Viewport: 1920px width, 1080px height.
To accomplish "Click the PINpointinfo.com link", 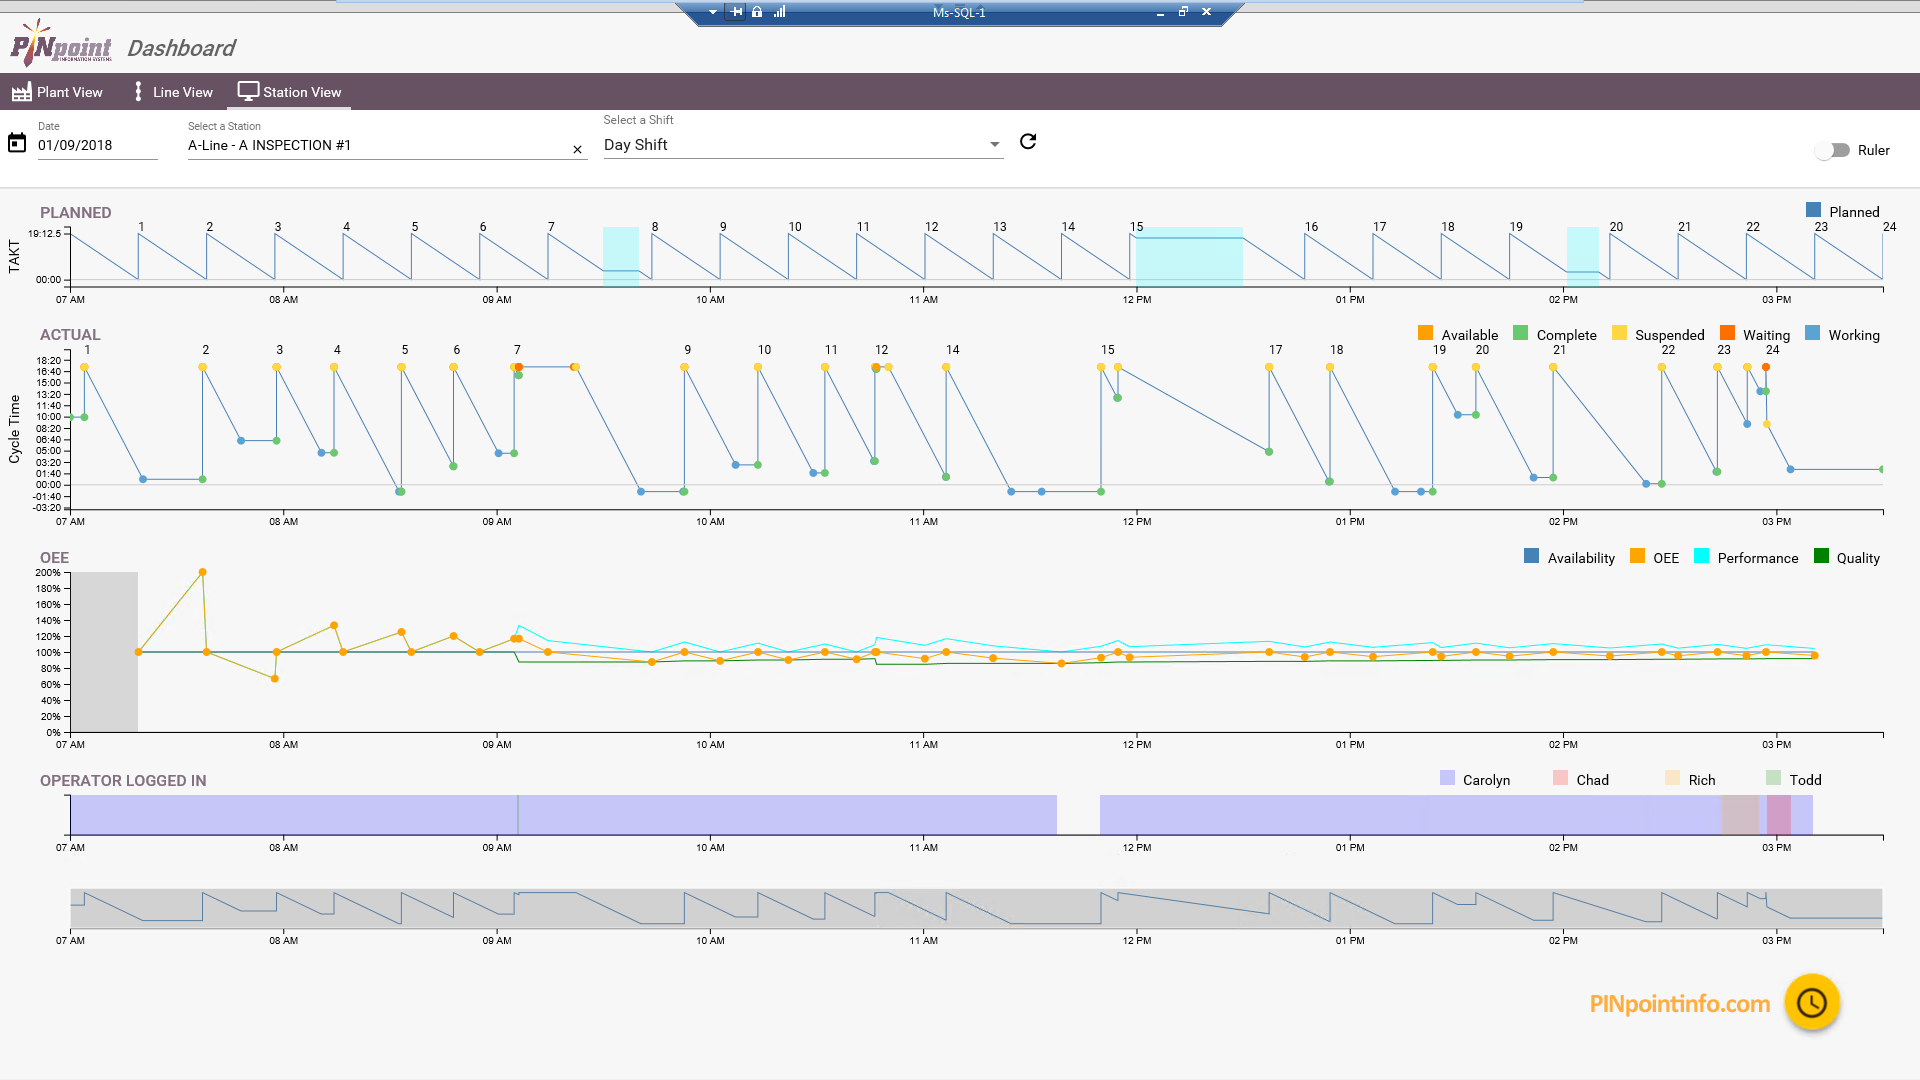I will (x=1678, y=1003).
